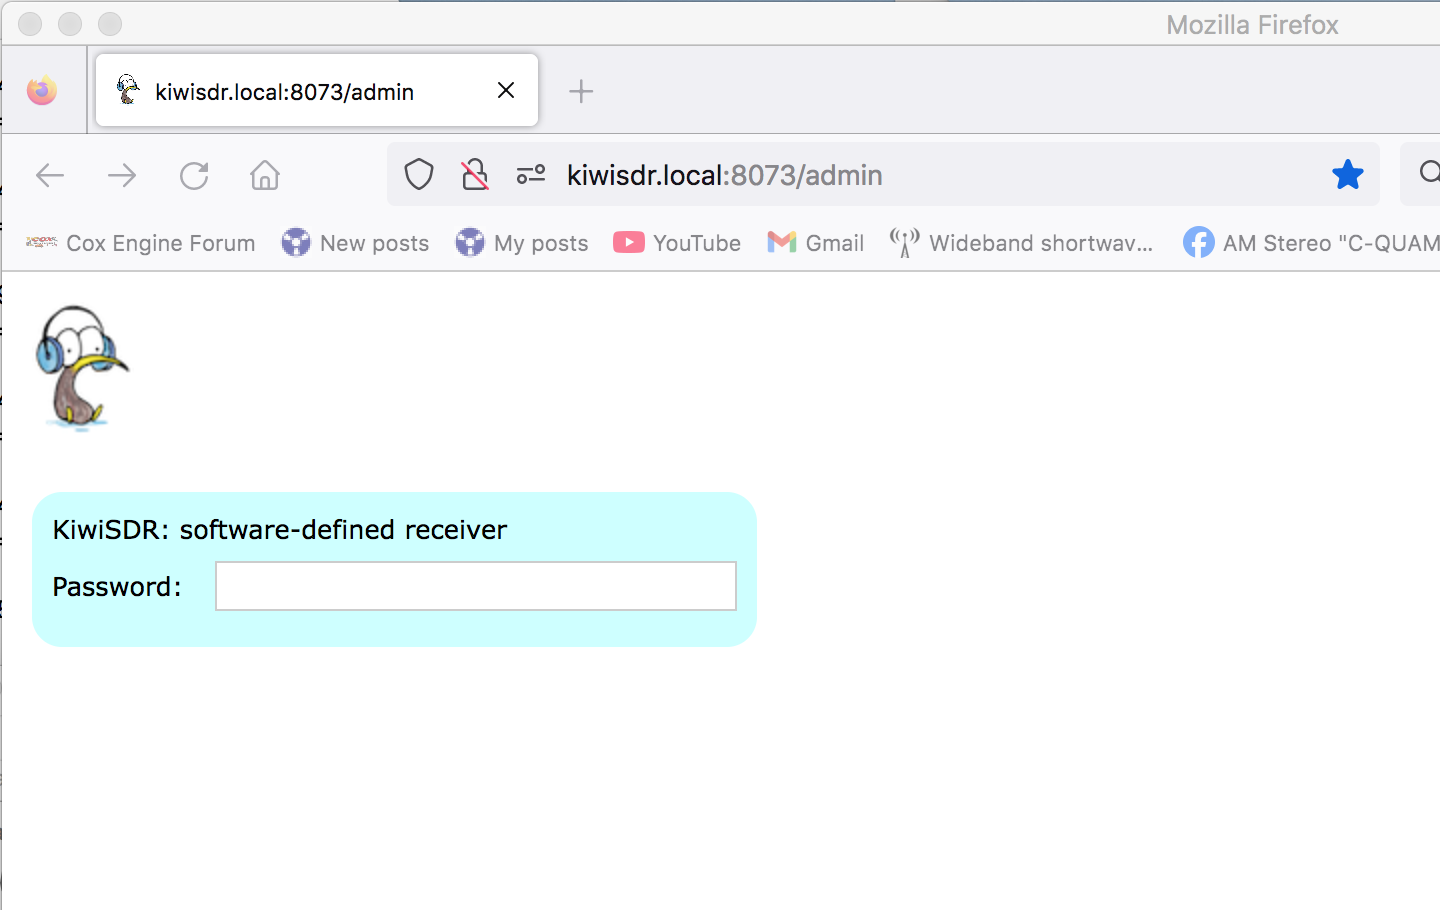Viewport: 1440px width, 910px height.
Task: Go back with the back arrow
Action: [x=50, y=176]
